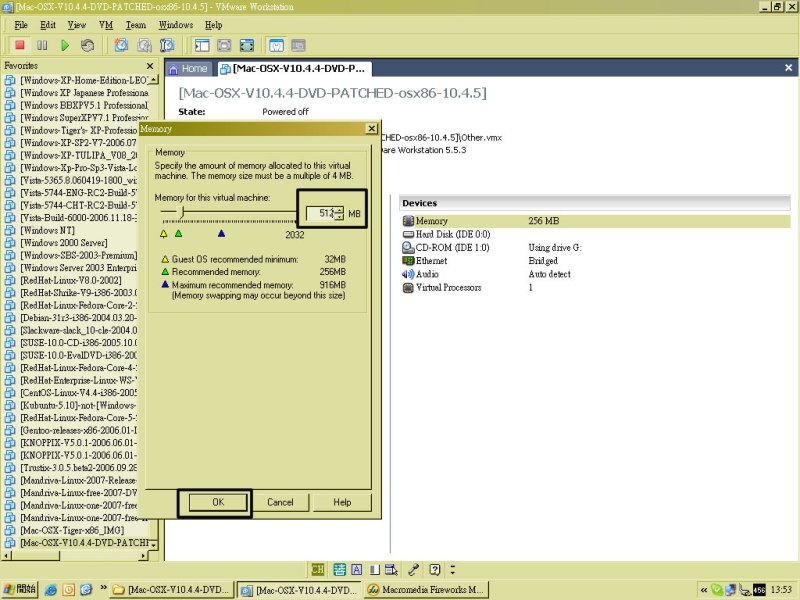Expand the hidden system tray icons chevron

point(704,590)
